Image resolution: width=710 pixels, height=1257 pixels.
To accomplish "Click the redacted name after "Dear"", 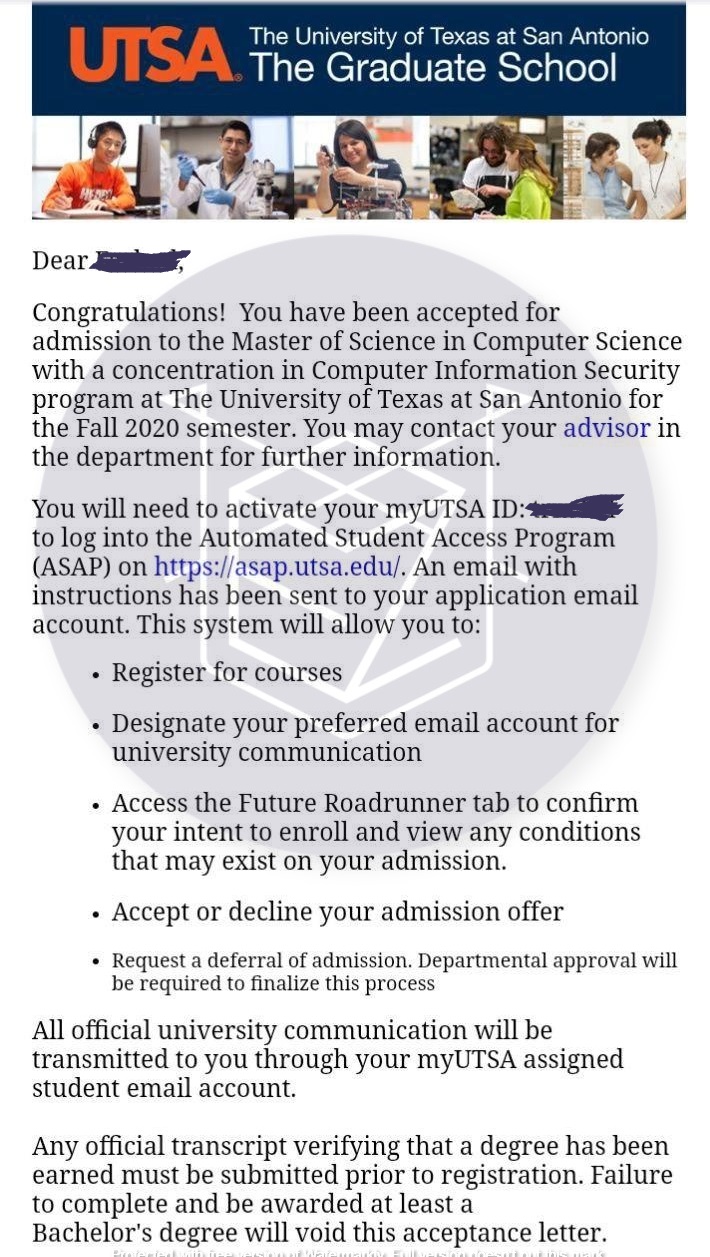I will pos(139,261).
